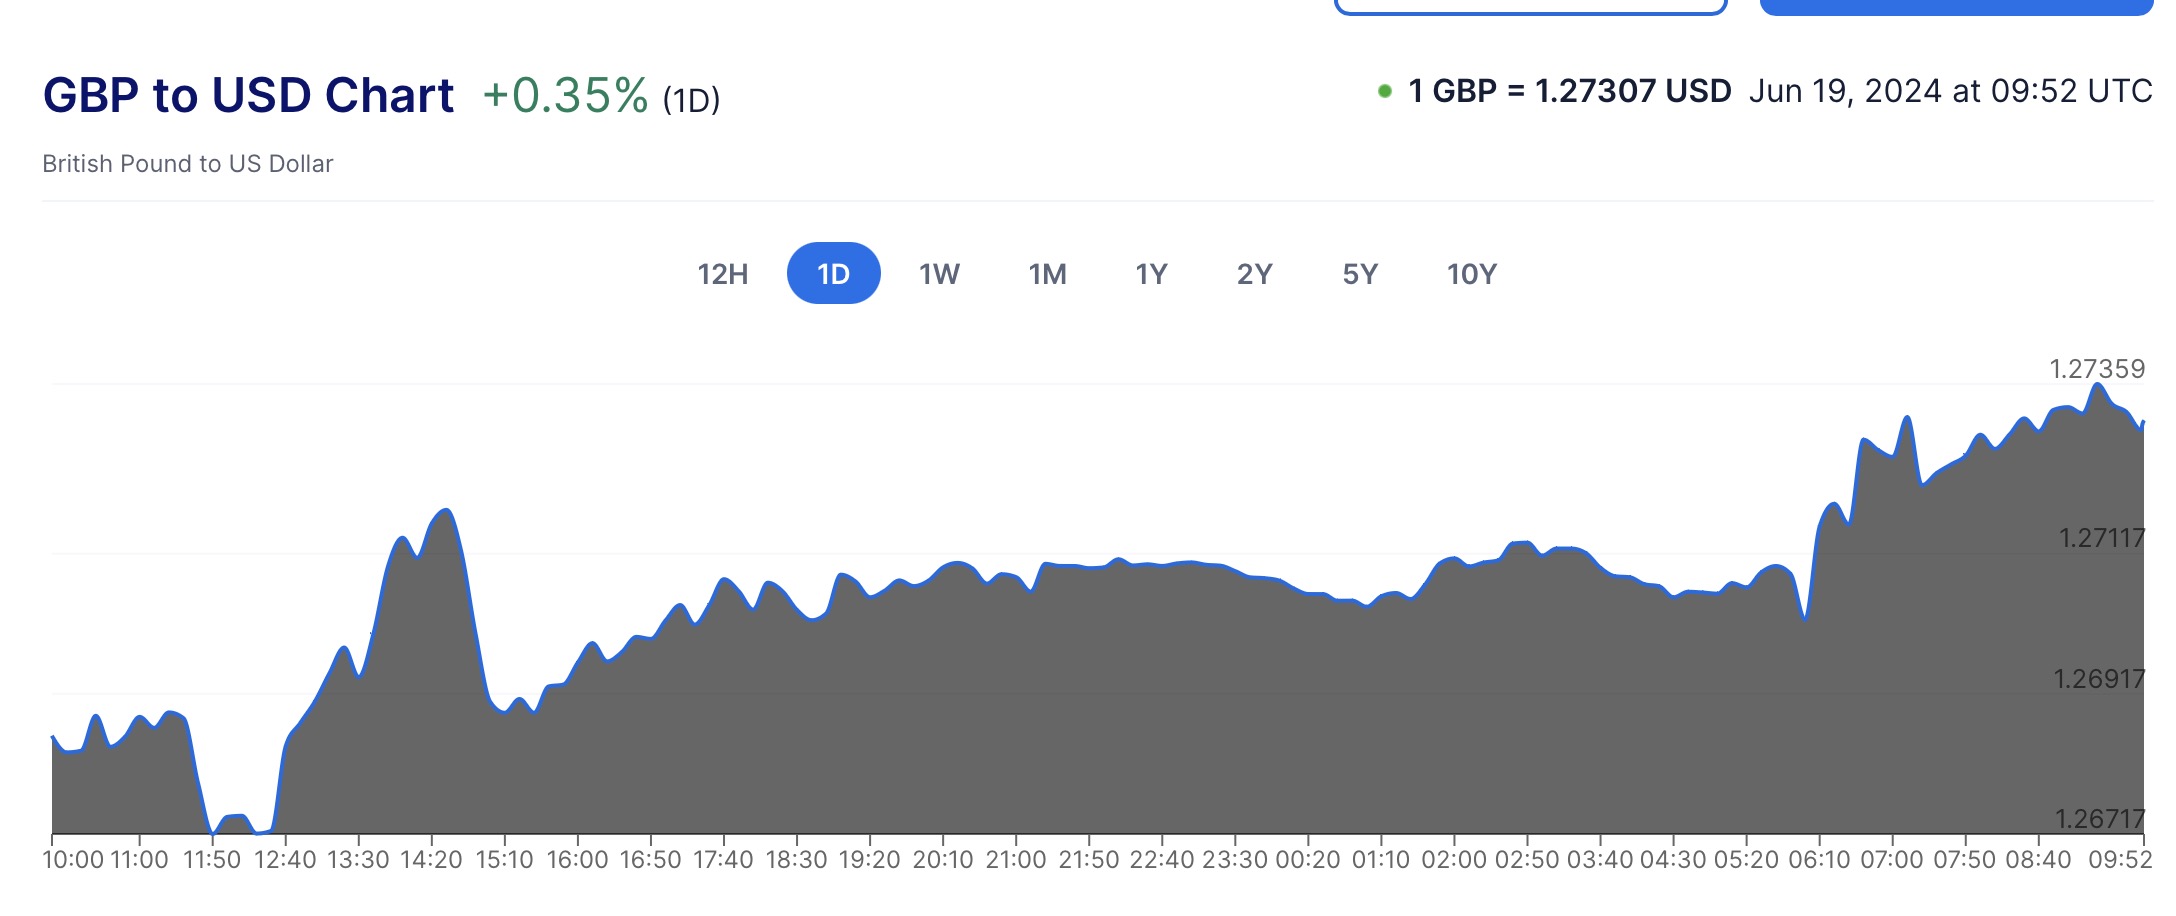Select the 2Y time range
The height and width of the screenshot is (916, 2176).
click(1254, 274)
